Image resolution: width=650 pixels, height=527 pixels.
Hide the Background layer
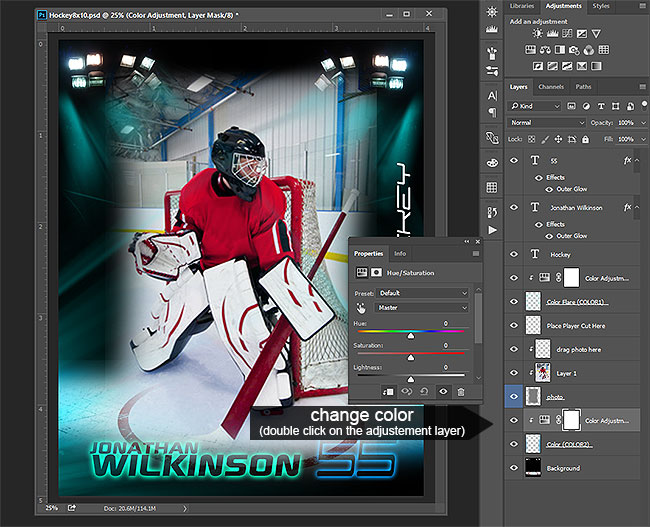pyautogui.click(x=514, y=467)
